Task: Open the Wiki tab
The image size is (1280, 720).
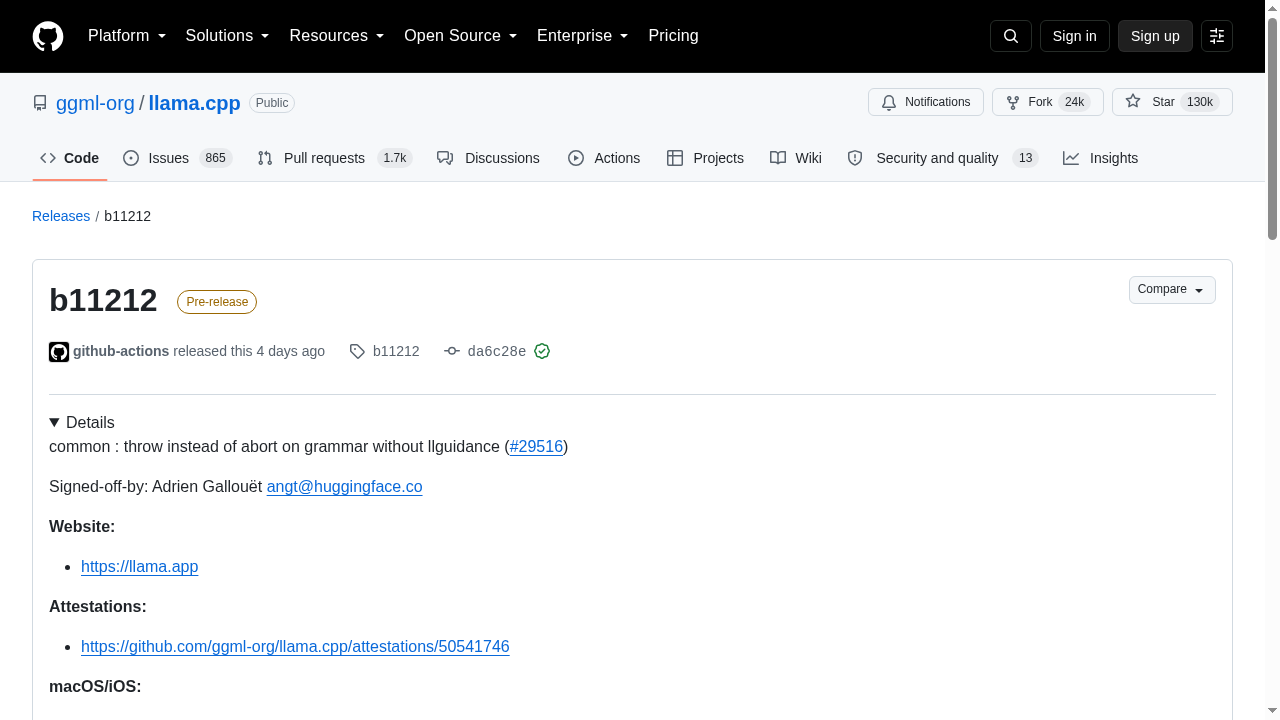Action: point(796,158)
